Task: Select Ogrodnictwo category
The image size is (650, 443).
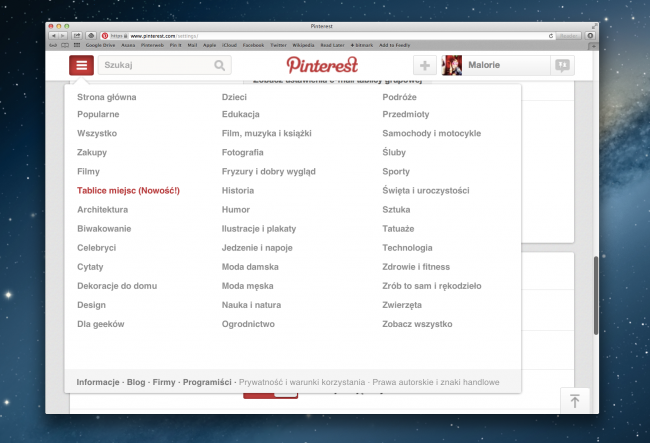Action: click(248, 324)
